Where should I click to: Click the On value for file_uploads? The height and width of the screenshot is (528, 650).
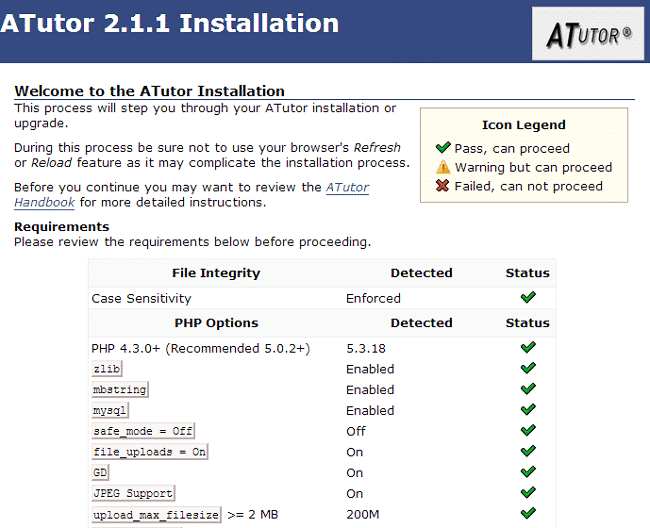[x=355, y=452]
